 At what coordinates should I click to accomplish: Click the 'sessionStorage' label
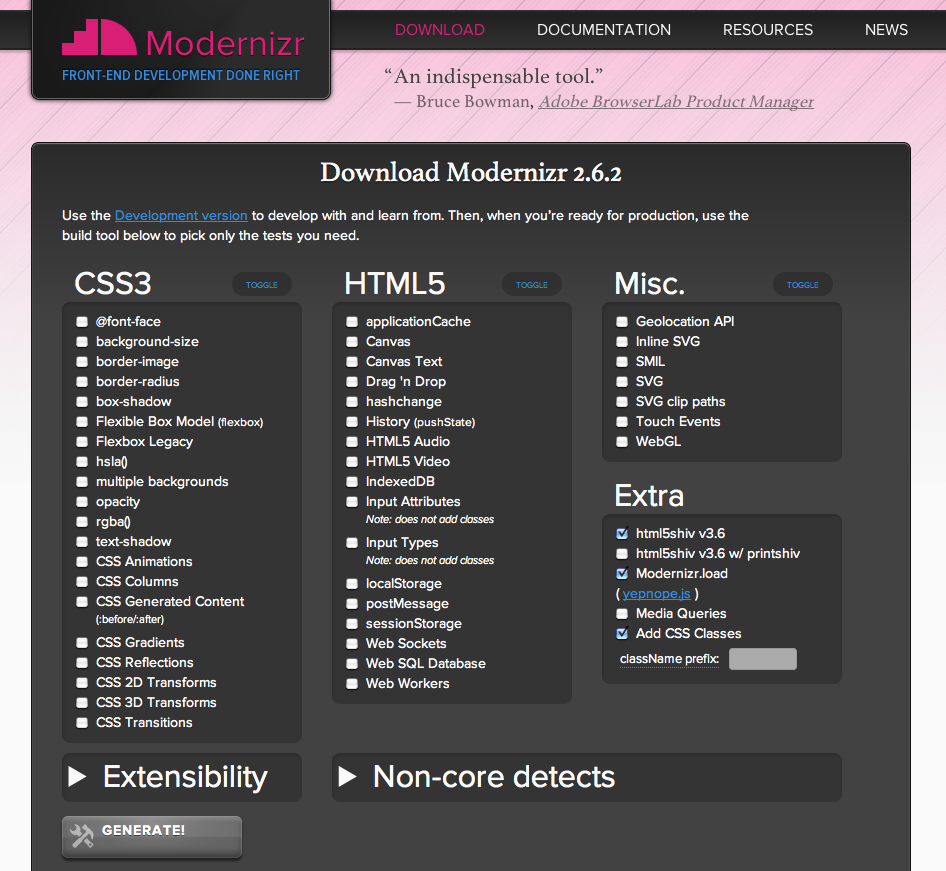pyautogui.click(x=414, y=624)
